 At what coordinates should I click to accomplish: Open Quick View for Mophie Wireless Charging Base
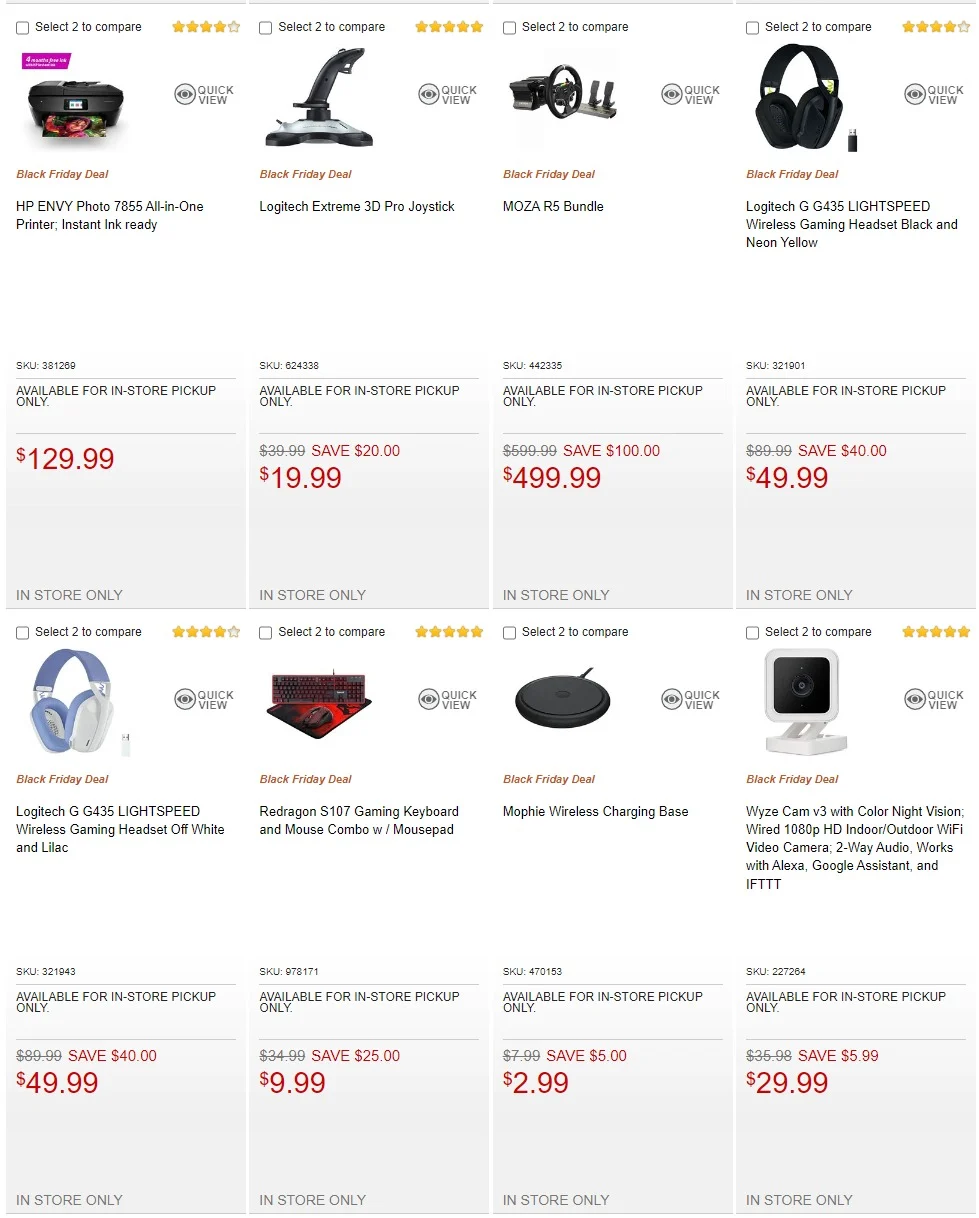(690, 700)
